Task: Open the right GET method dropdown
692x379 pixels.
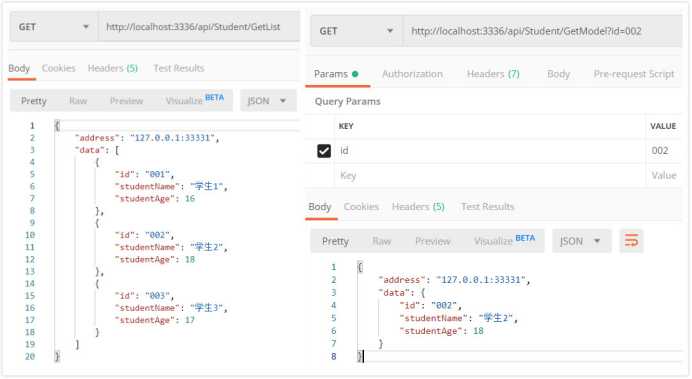Action: pos(357,31)
